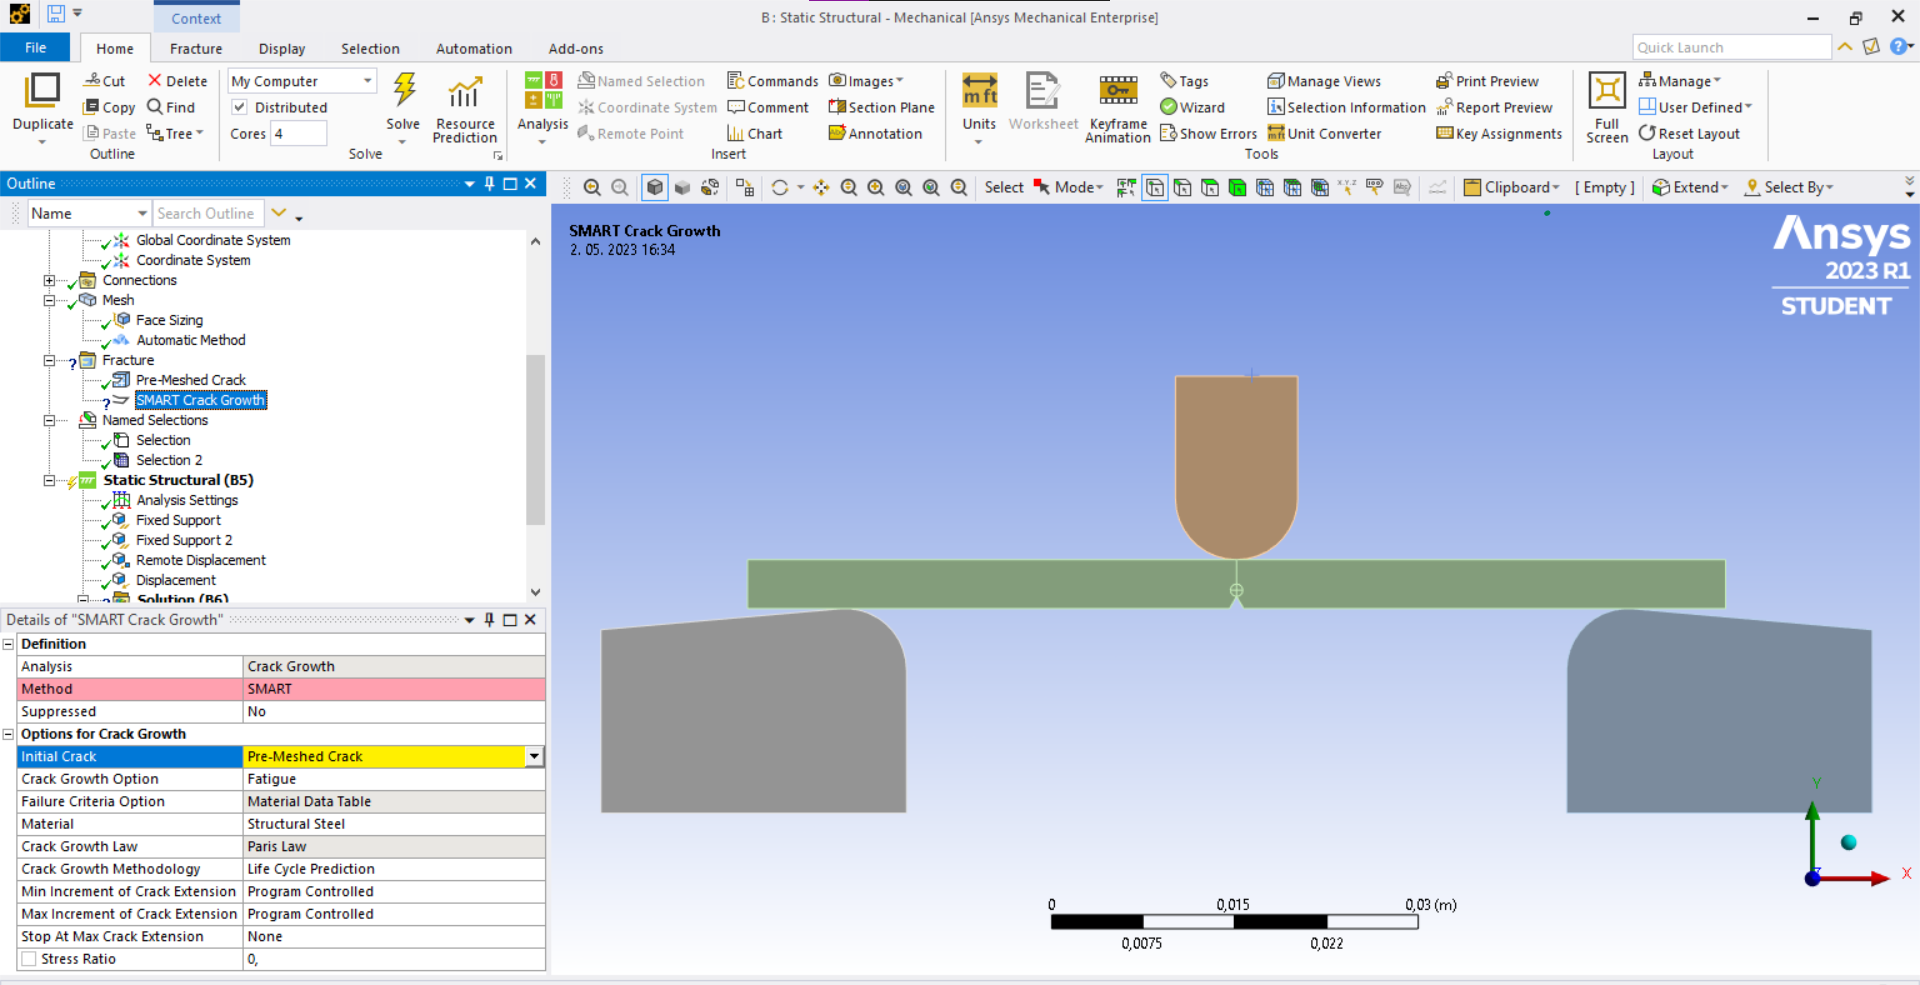
Task: Toggle the Distributed solve checkbox
Action: tap(240, 107)
